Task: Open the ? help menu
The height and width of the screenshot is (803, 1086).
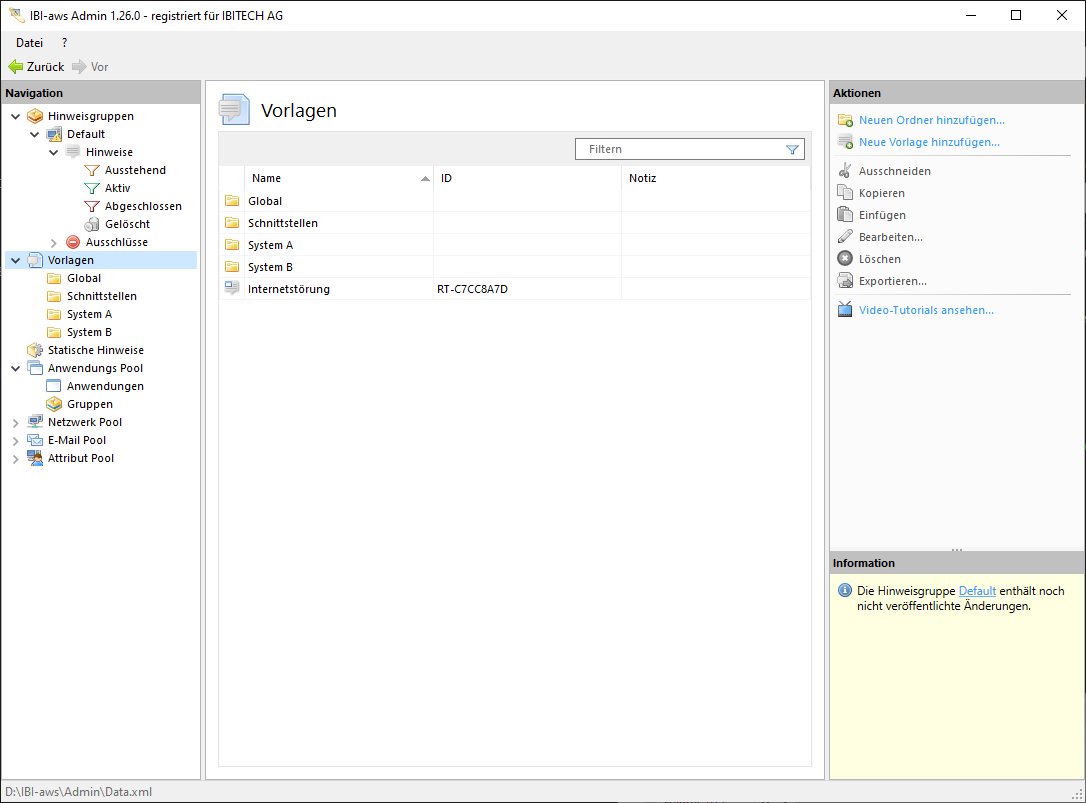Action: pyautogui.click(x=64, y=43)
